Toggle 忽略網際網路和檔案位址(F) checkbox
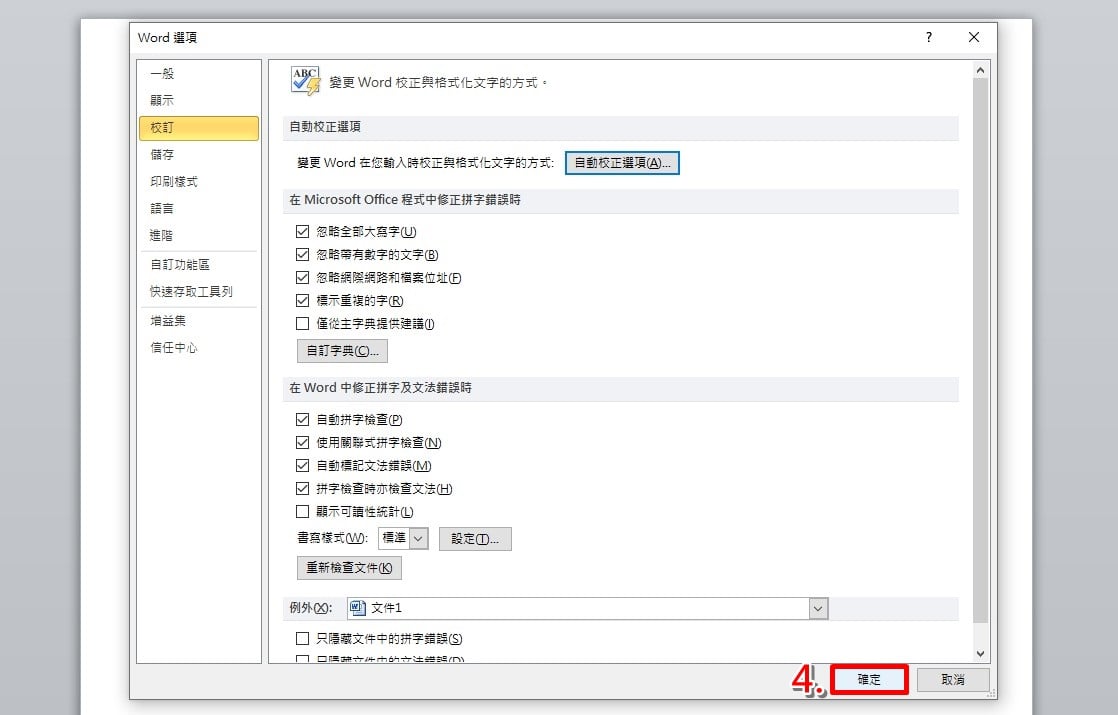 [x=302, y=277]
